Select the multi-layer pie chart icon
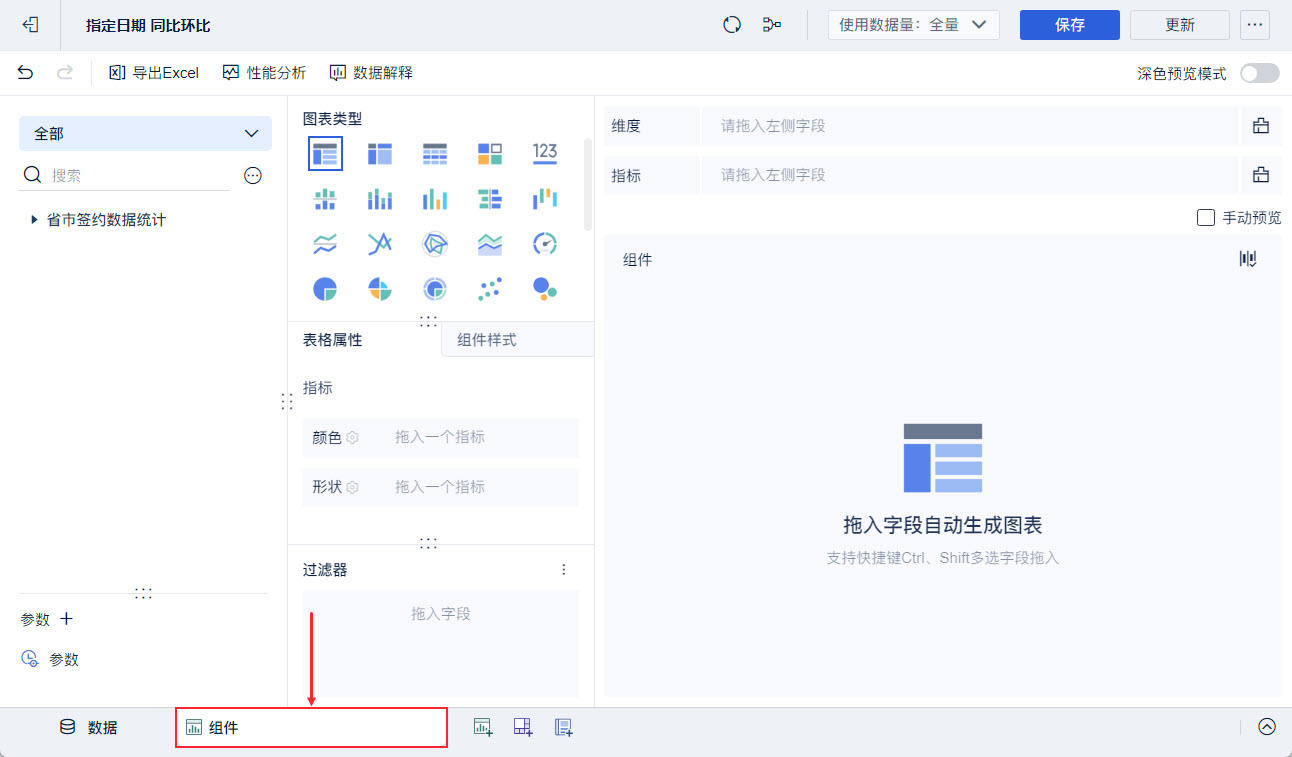 click(435, 289)
